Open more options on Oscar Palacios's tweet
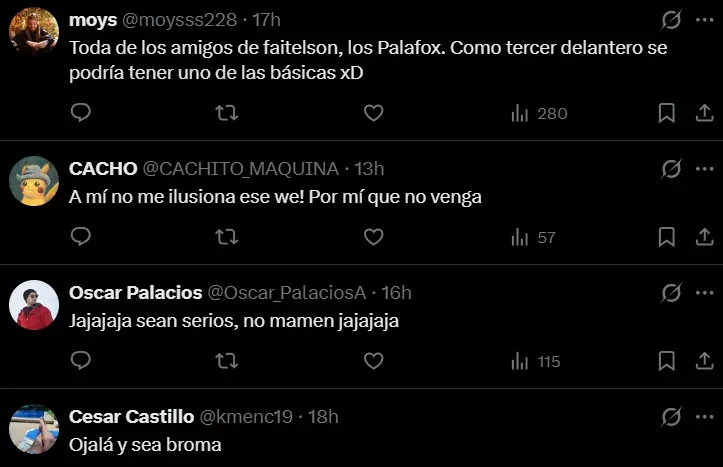Screen dimensions: 723x467 (x=703, y=293)
